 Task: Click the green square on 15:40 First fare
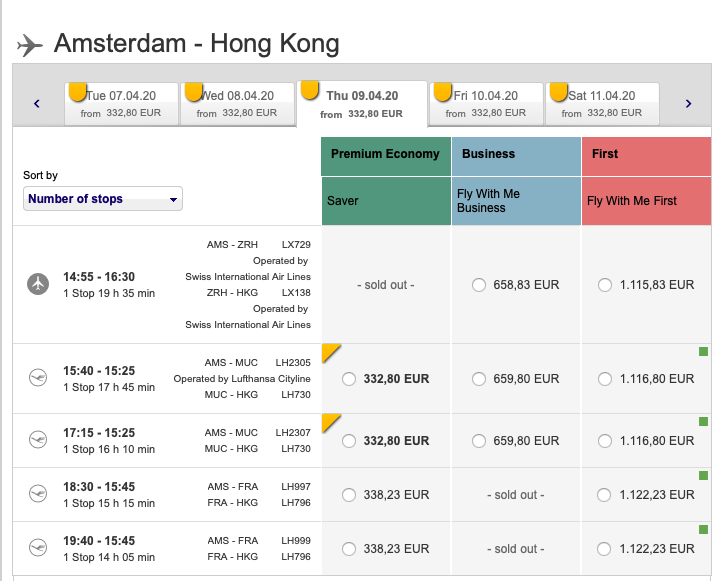coord(703,351)
